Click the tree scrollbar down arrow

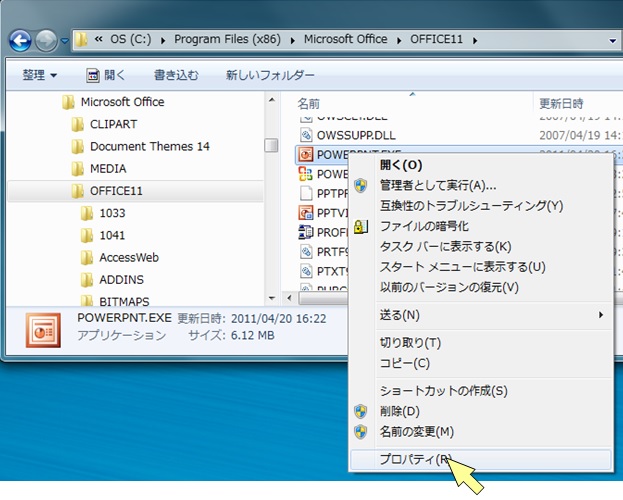point(272,298)
